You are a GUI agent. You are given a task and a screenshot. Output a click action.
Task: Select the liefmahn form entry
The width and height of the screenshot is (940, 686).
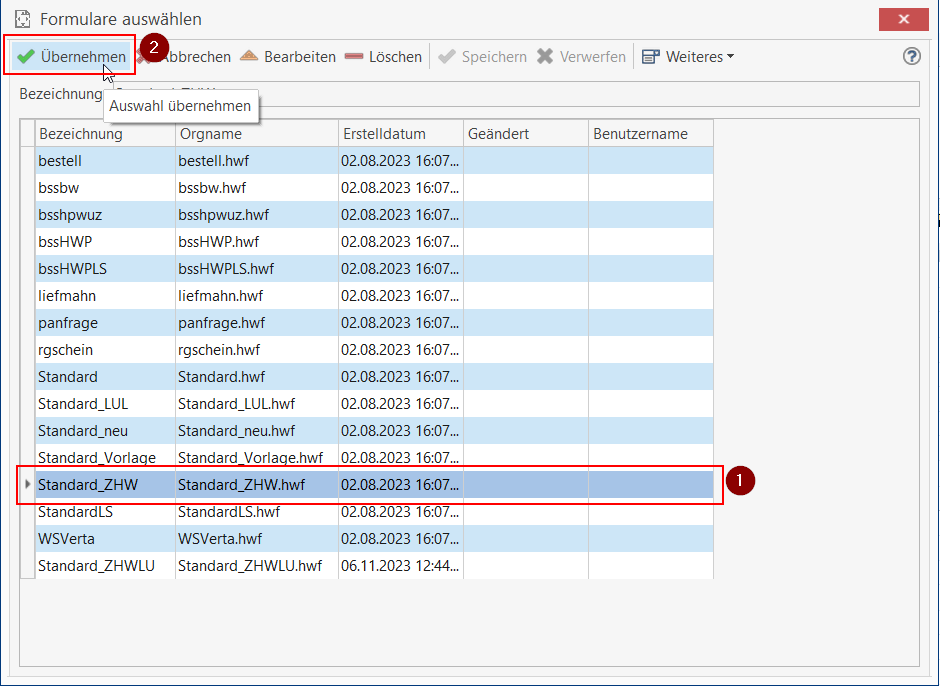pyautogui.click(x=67, y=296)
